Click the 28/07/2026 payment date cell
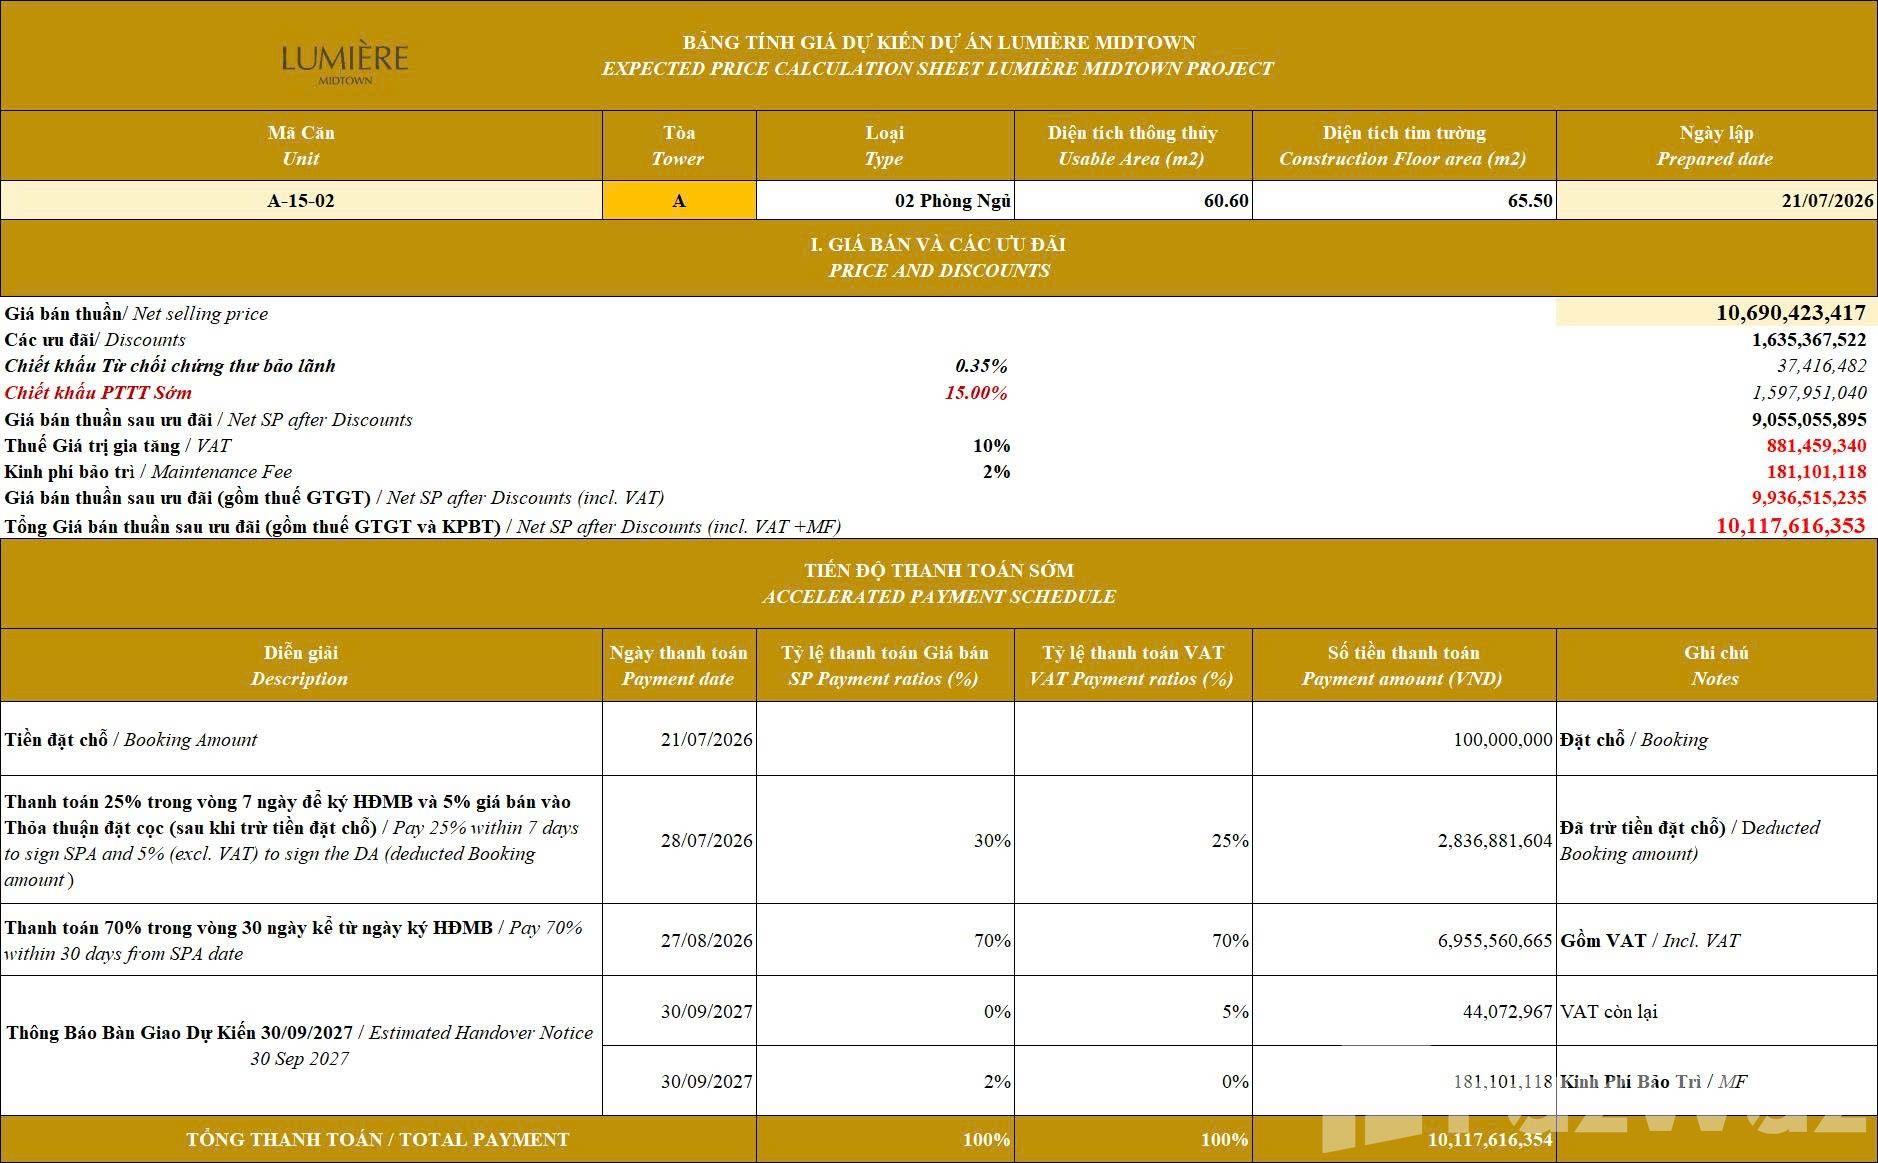Screen dimensions: 1878x1163 point(679,840)
